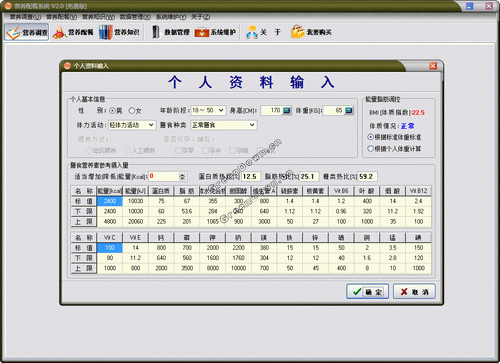Click Vit B12 standard value 2.4

pyautogui.click(x=418, y=201)
